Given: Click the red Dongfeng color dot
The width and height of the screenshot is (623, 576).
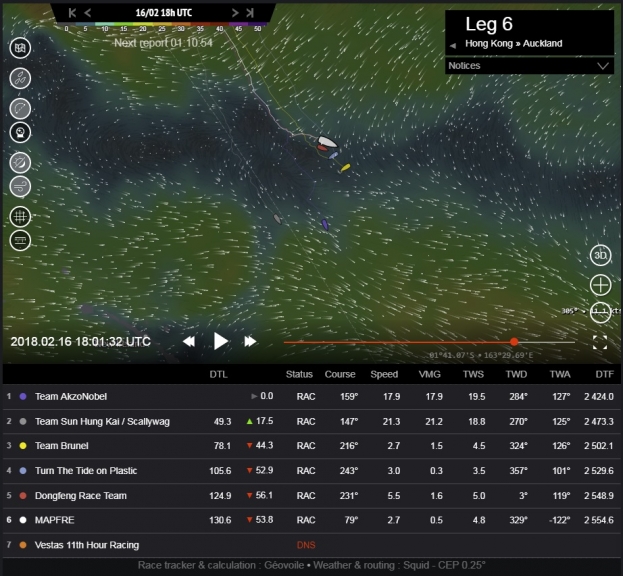Looking at the screenshot, I should click(23, 496).
